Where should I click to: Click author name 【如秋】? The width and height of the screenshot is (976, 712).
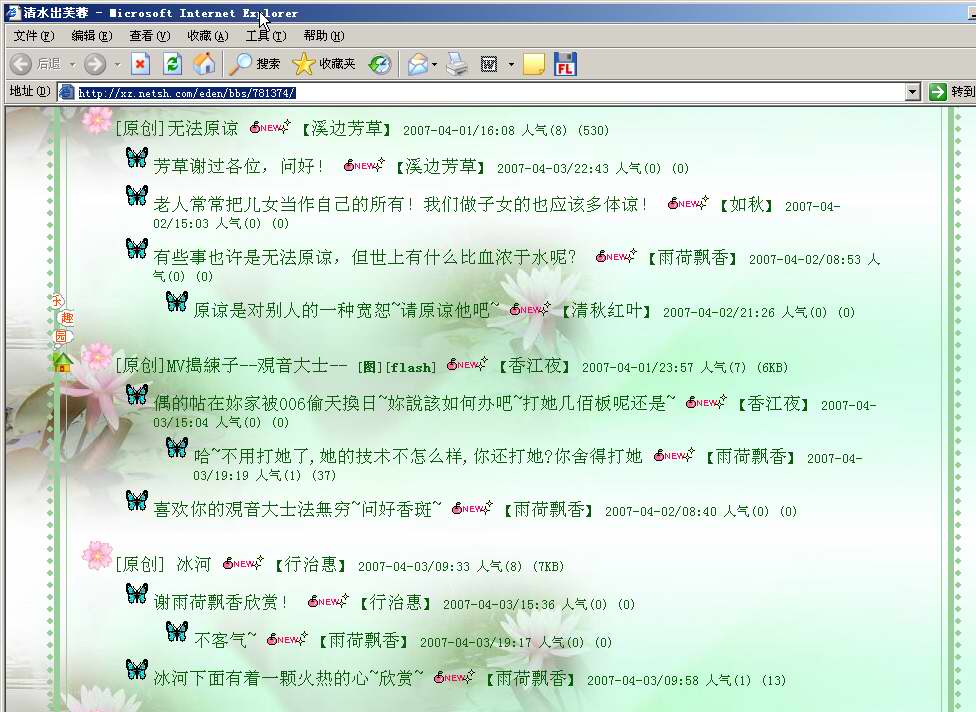pyautogui.click(x=746, y=205)
